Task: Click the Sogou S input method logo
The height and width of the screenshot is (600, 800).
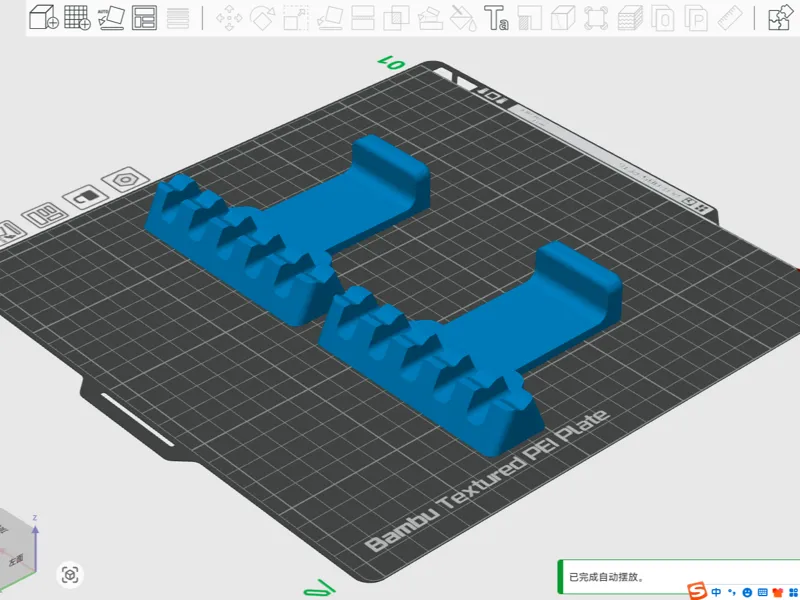Action: point(697,591)
